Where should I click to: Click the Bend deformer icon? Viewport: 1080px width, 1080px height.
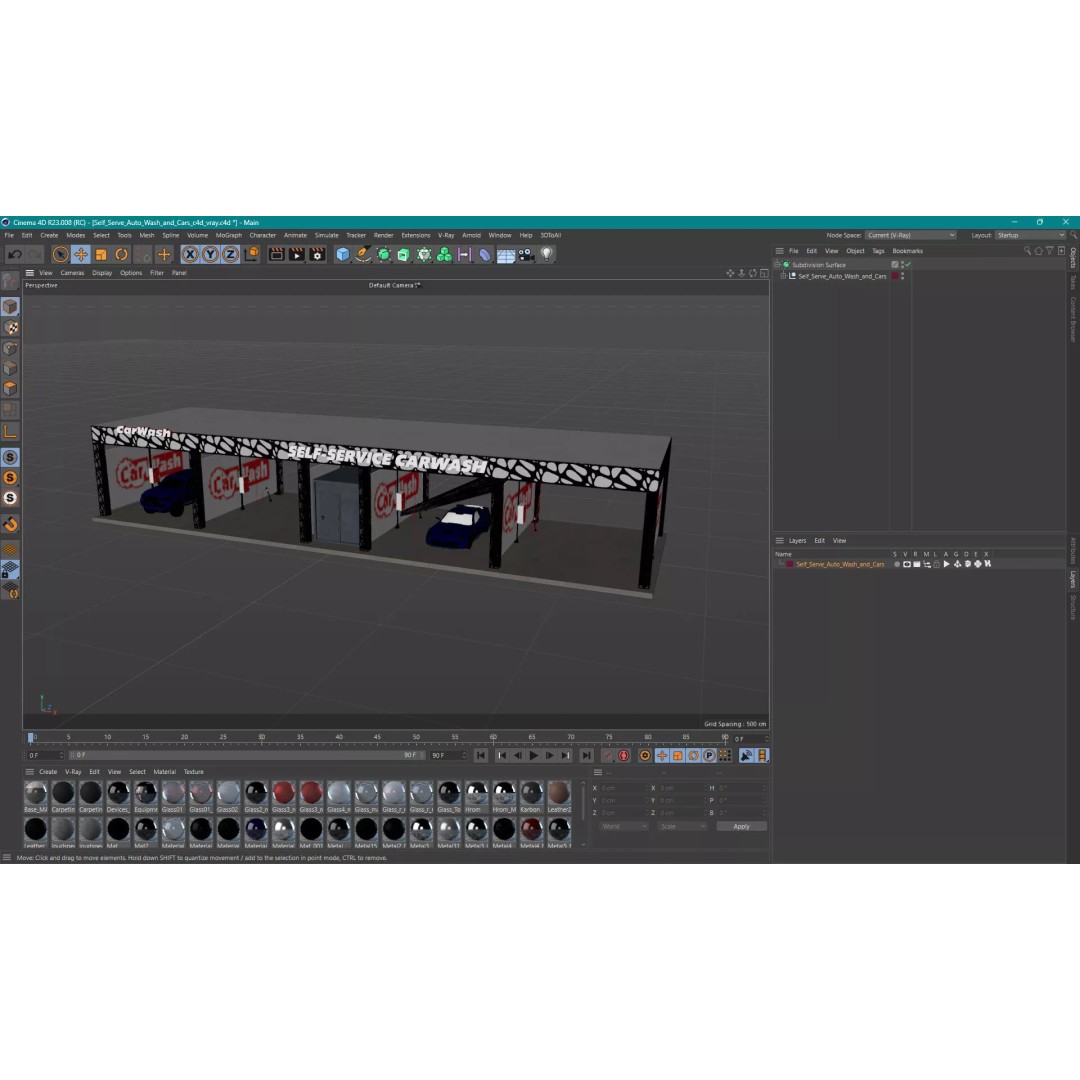485,255
